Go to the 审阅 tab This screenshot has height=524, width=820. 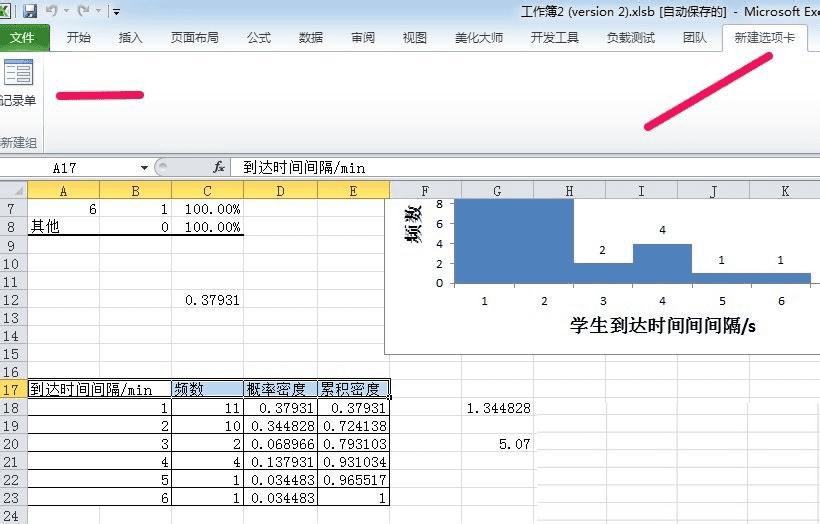click(362, 38)
